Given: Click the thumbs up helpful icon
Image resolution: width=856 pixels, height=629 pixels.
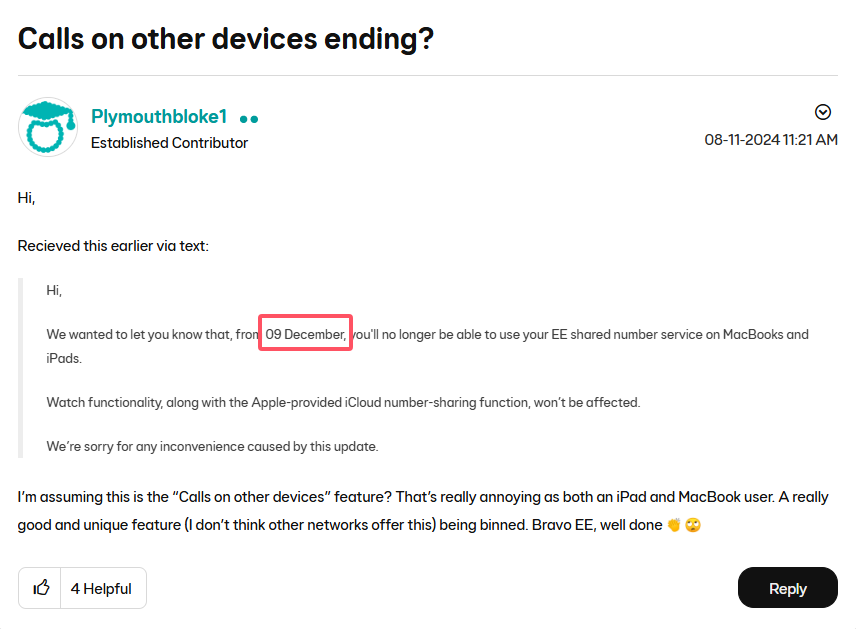Looking at the screenshot, I should pyautogui.click(x=41, y=588).
